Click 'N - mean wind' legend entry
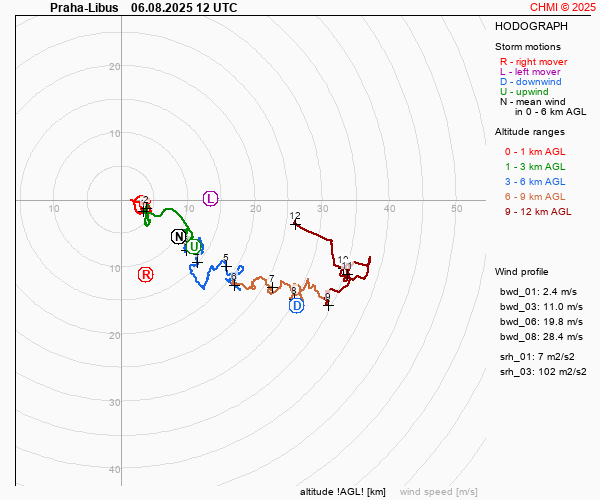This screenshot has width=600, height=500. [x=532, y=101]
